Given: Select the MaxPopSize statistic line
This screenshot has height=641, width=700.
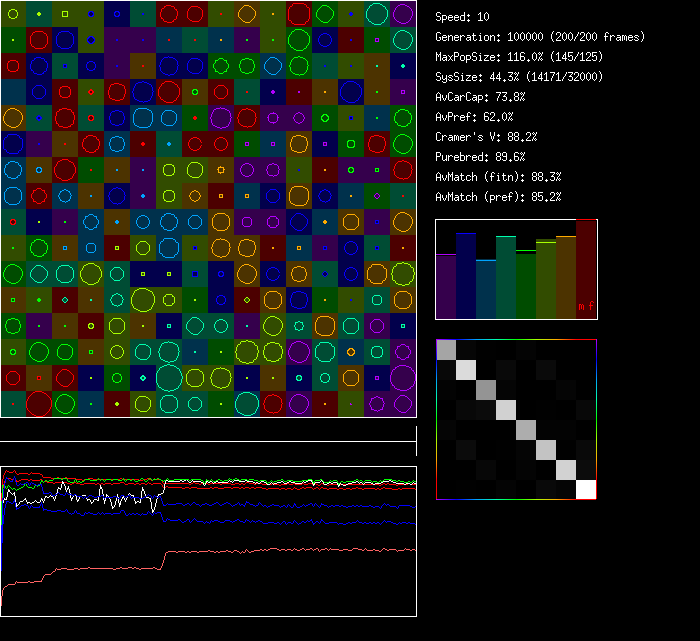Looking at the screenshot, I should tap(519, 57).
